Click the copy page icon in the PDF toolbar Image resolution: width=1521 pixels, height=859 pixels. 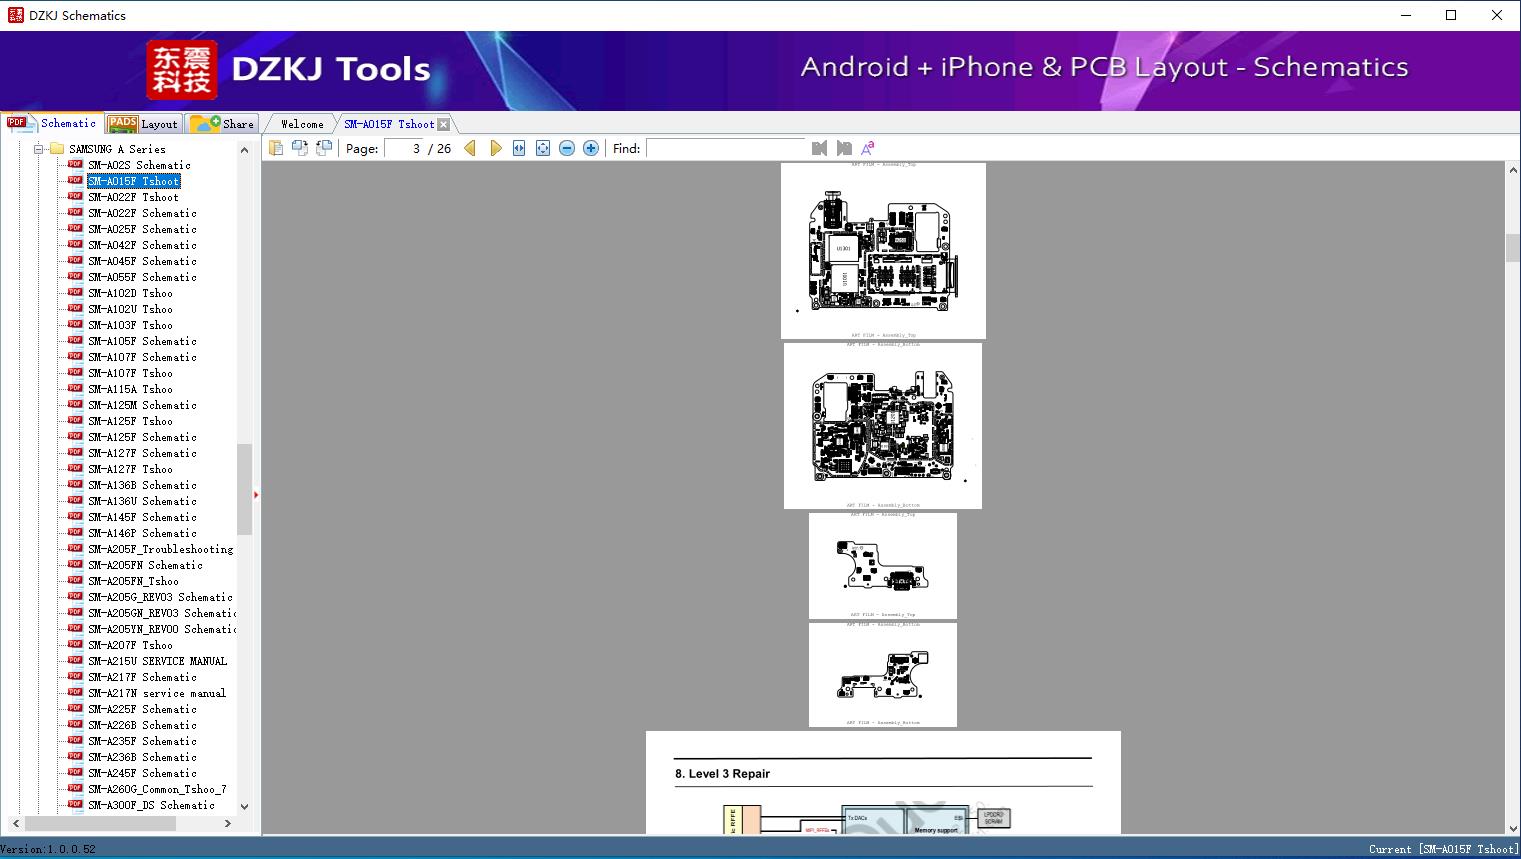(276, 148)
